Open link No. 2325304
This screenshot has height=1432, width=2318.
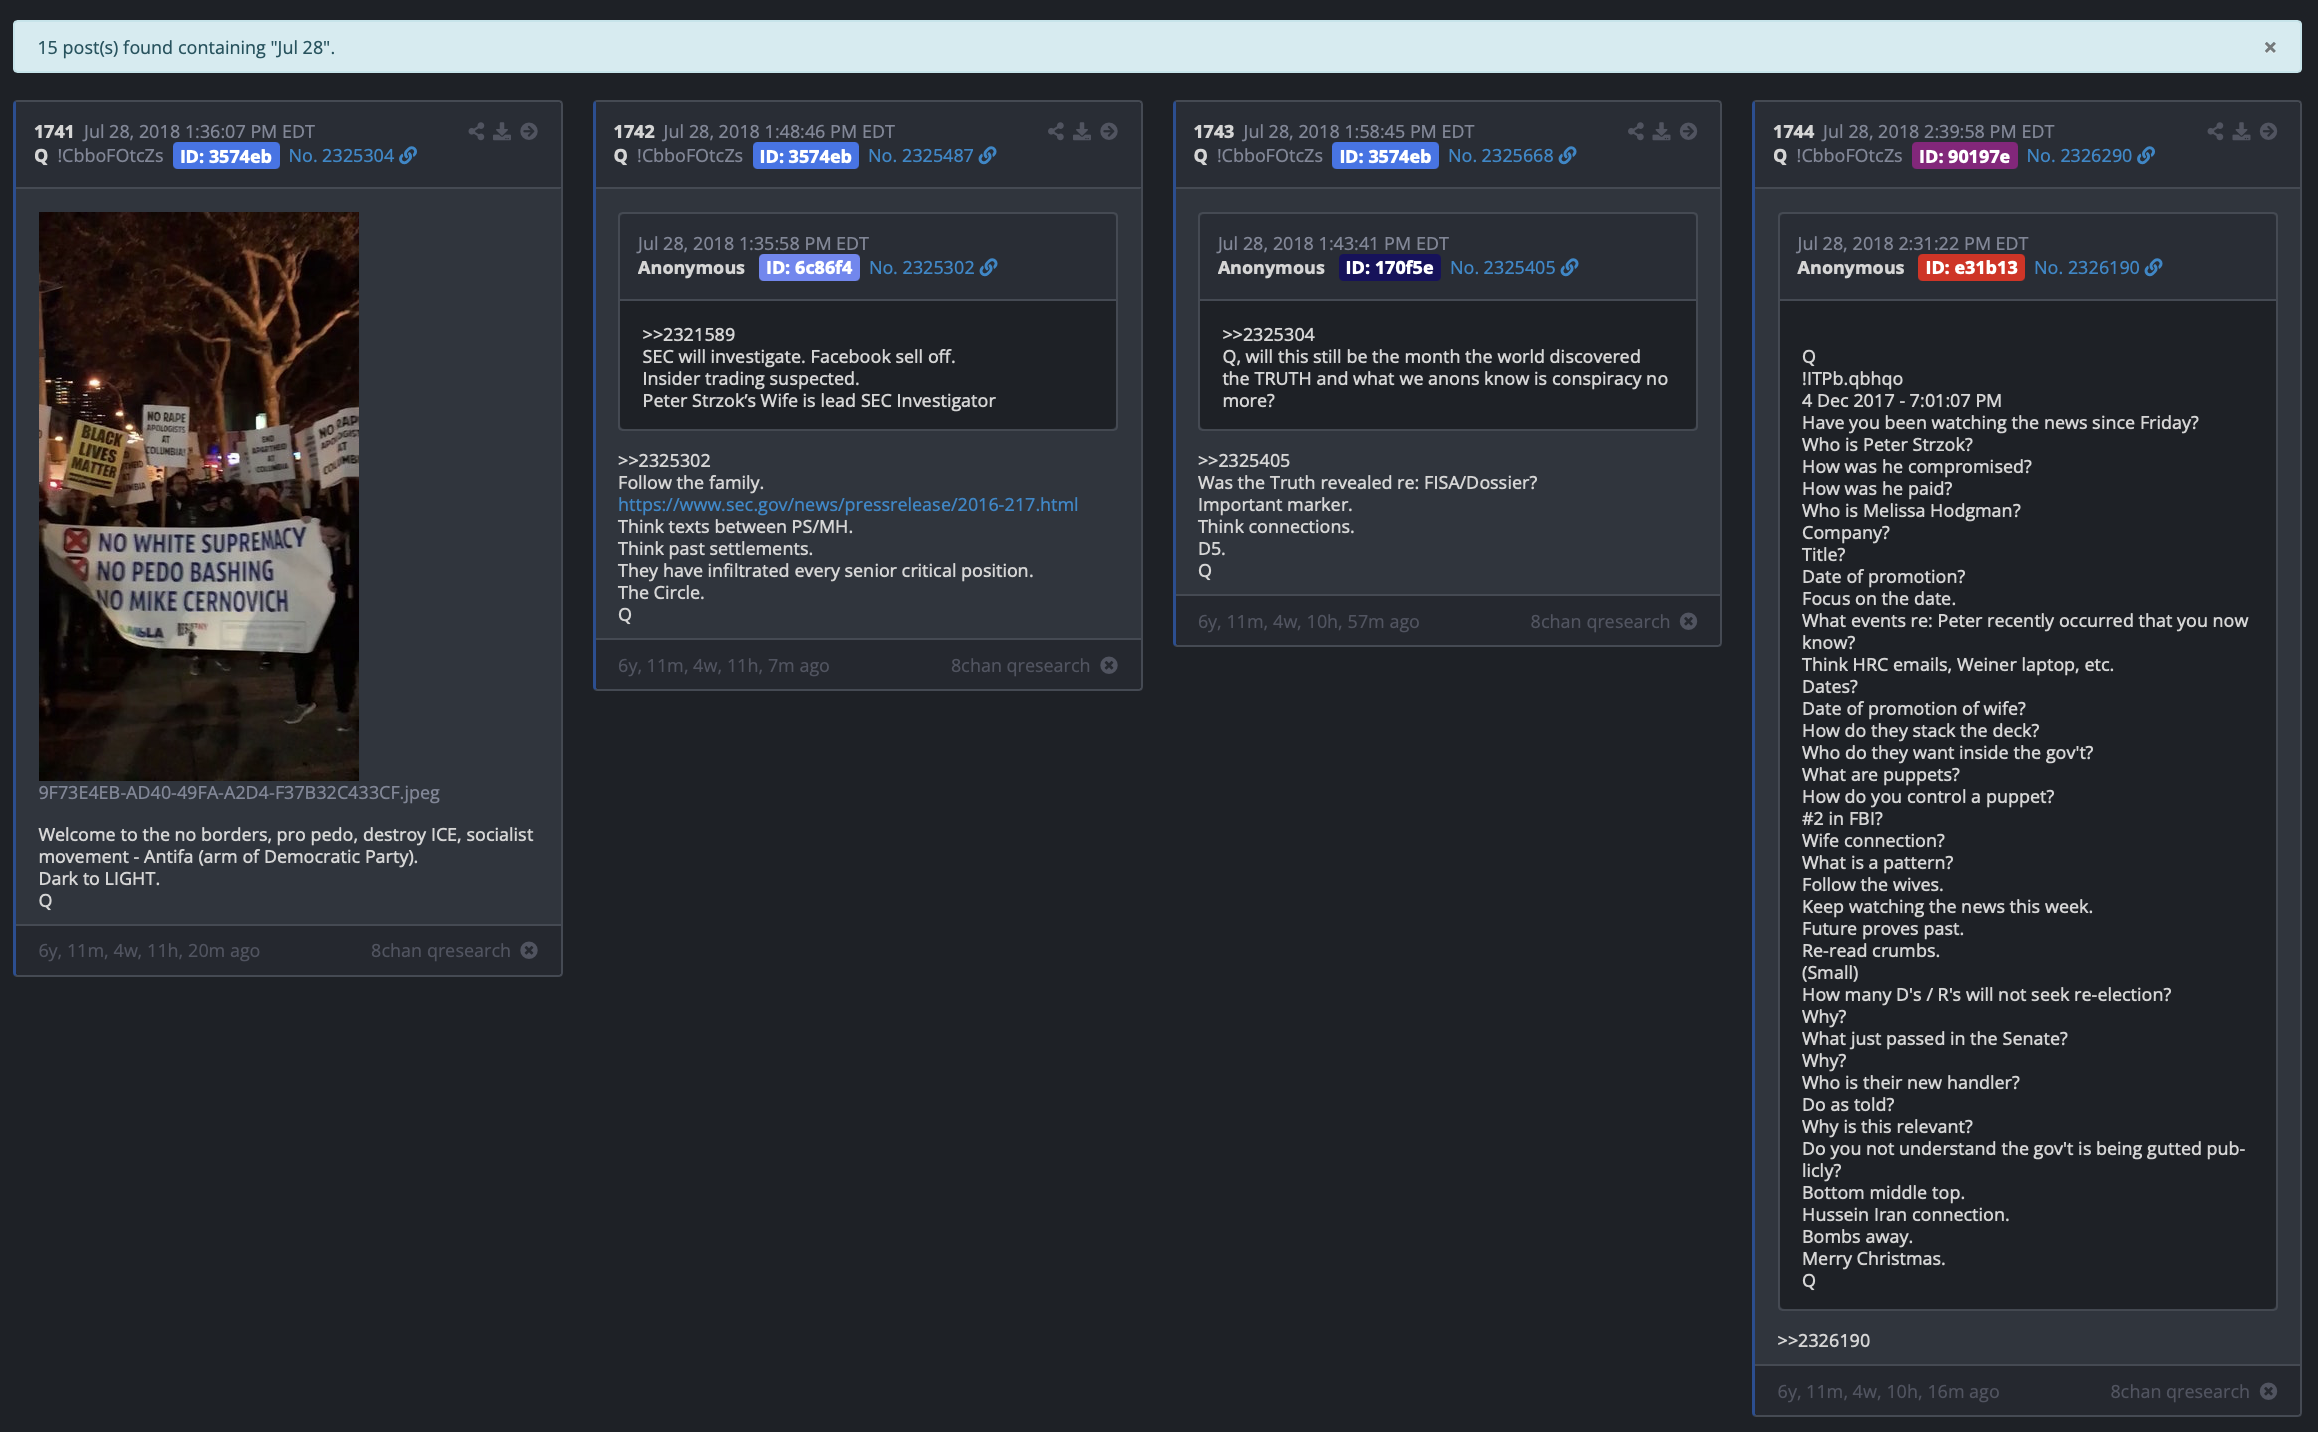pyautogui.click(x=352, y=156)
